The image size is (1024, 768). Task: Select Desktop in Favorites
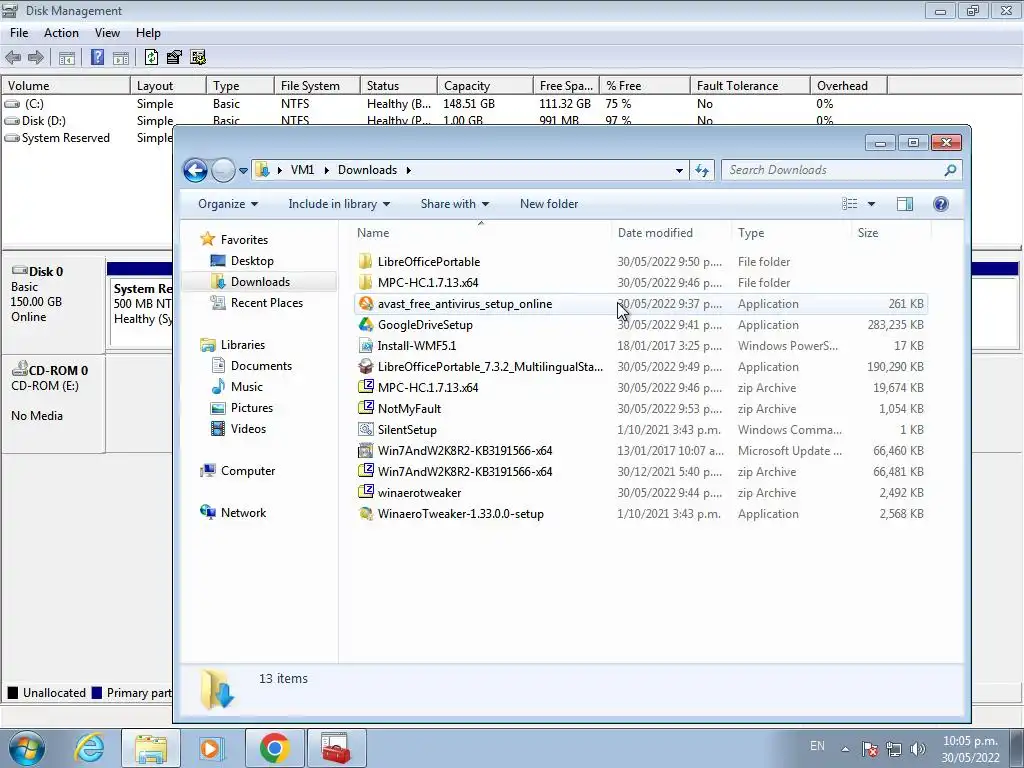[x=251, y=261]
